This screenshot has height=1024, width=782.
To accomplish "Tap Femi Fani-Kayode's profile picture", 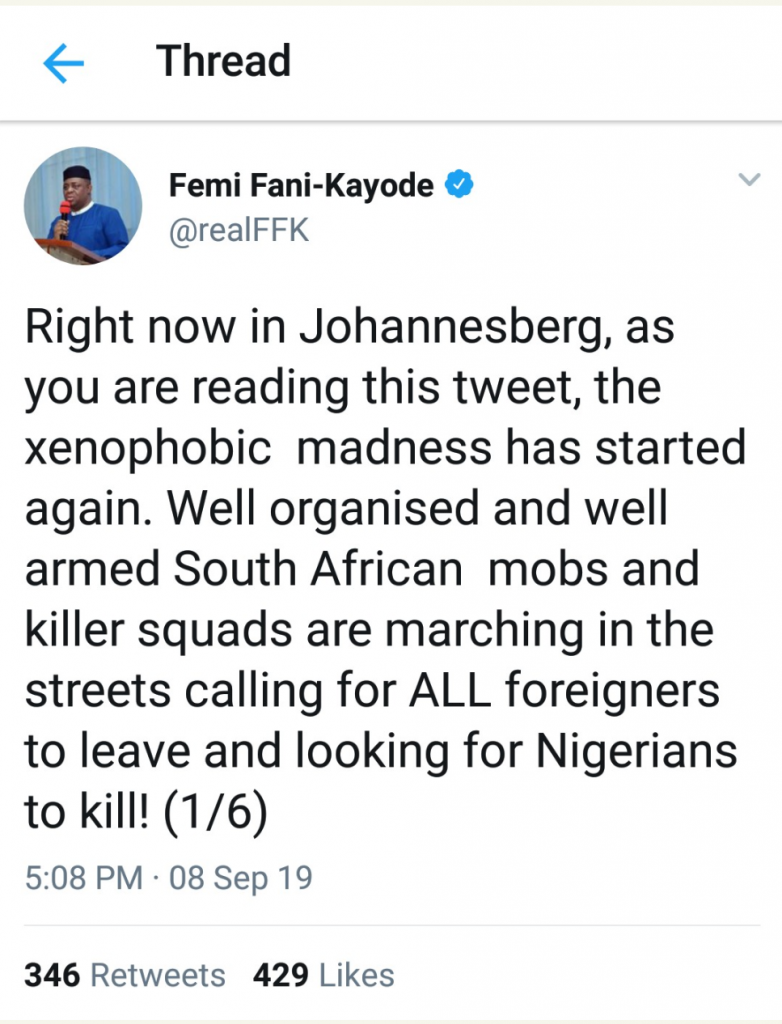I will [83, 206].
